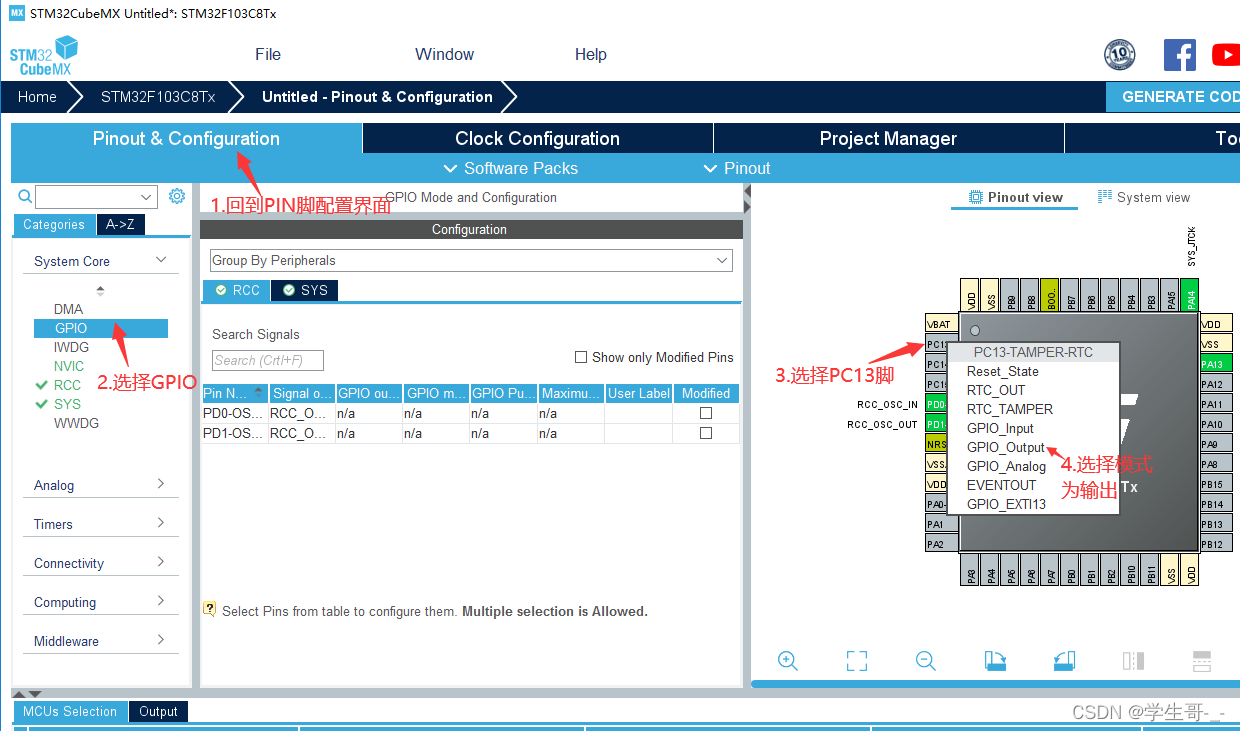Click the STM32CubeMX logo
Viewport: 1240px width, 731px height.
[x=44, y=57]
